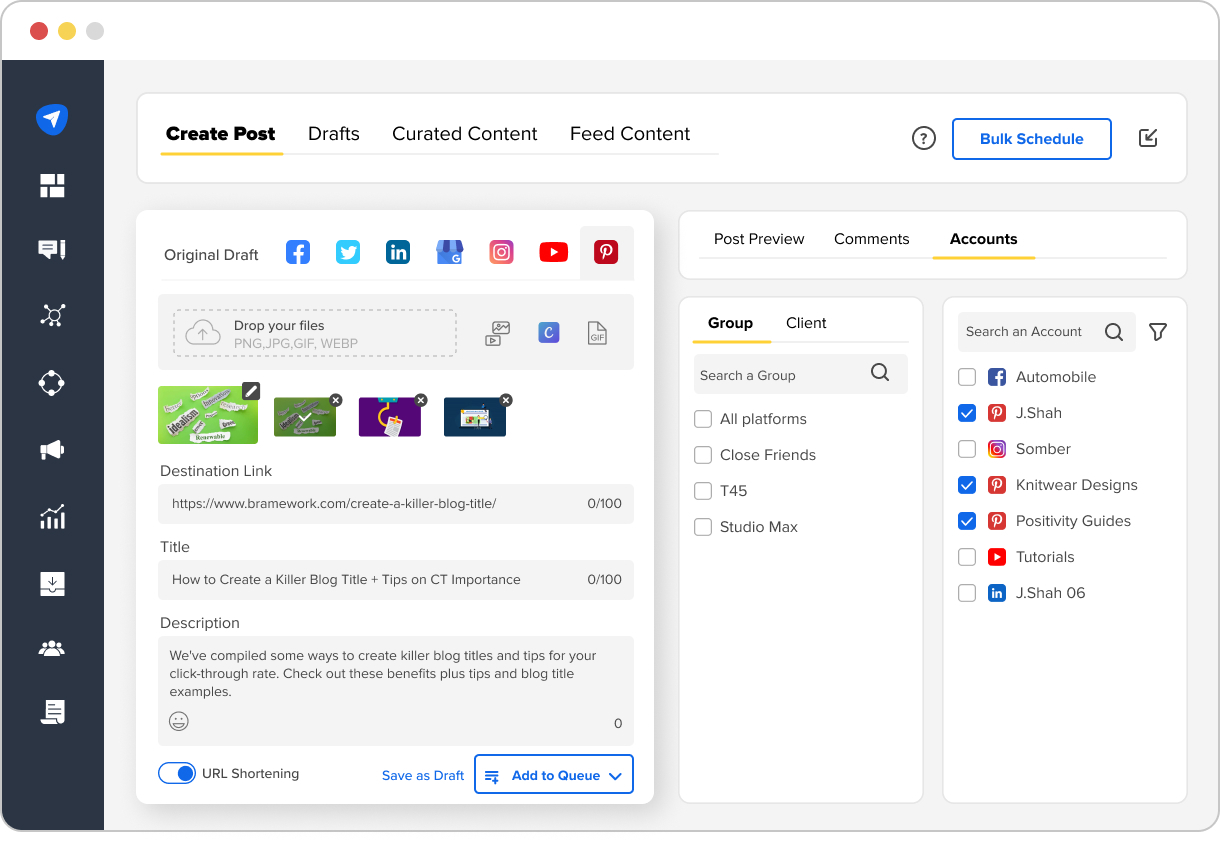Open the Post Preview tab
Screen dimensions: 1220x842
pyautogui.click(x=759, y=239)
